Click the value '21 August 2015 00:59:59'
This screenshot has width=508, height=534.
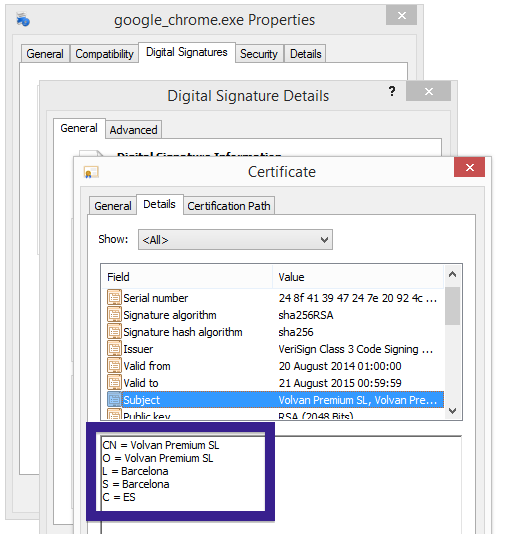340,383
